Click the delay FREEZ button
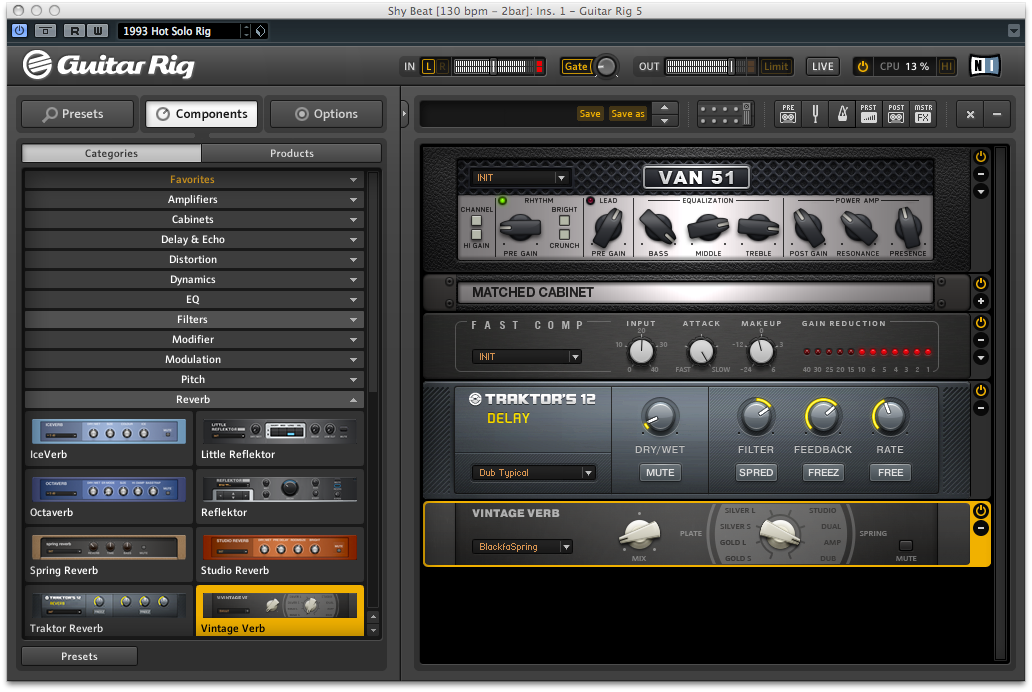This screenshot has height=692, width=1032. click(x=823, y=473)
